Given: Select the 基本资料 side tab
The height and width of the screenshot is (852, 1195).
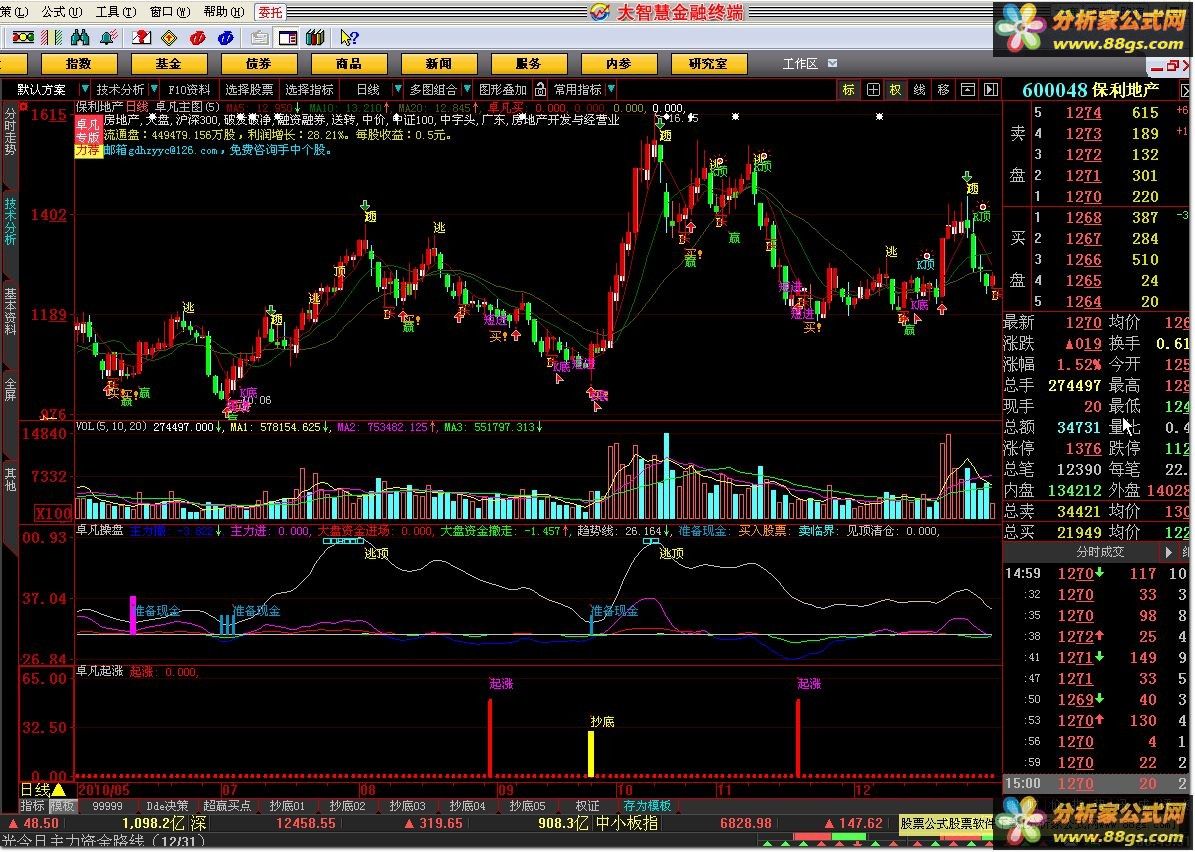Looking at the screenshot, I should click(x=10, y=310).
